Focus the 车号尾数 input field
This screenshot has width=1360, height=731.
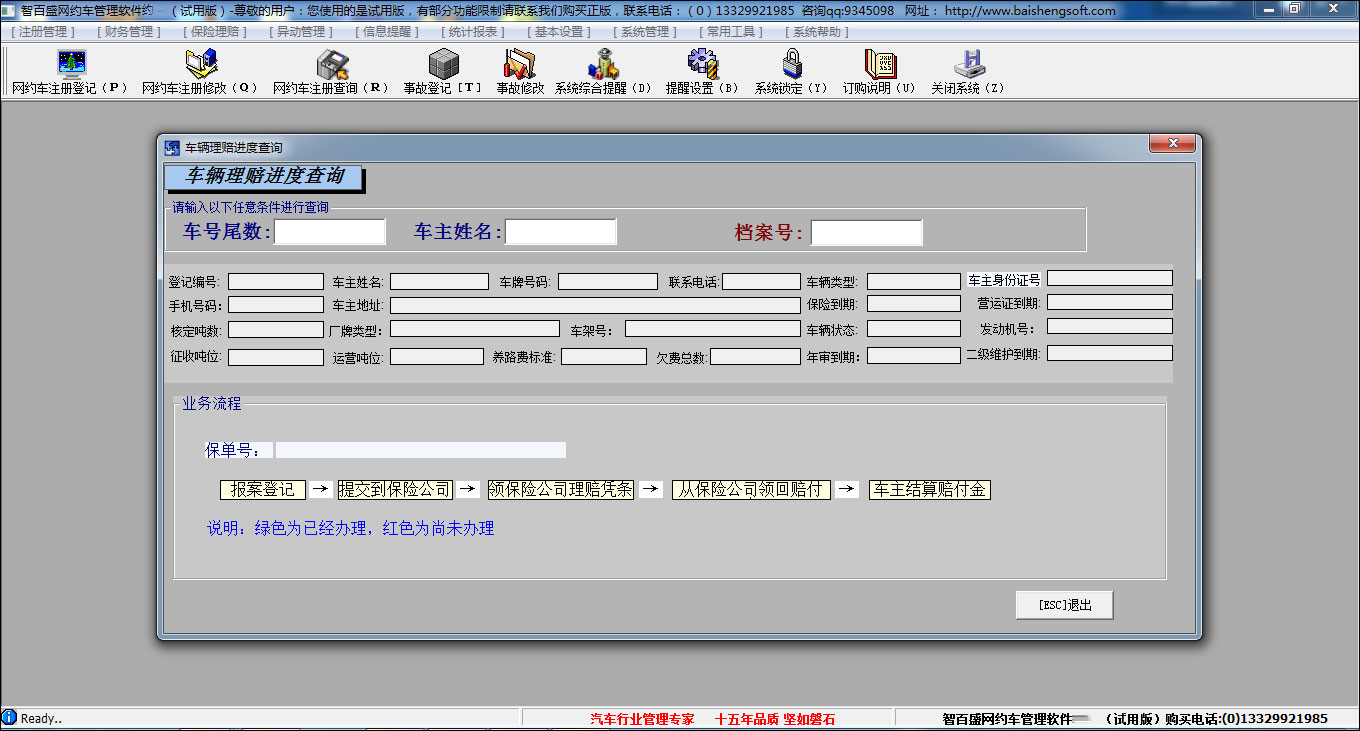[x=330, y=232]
